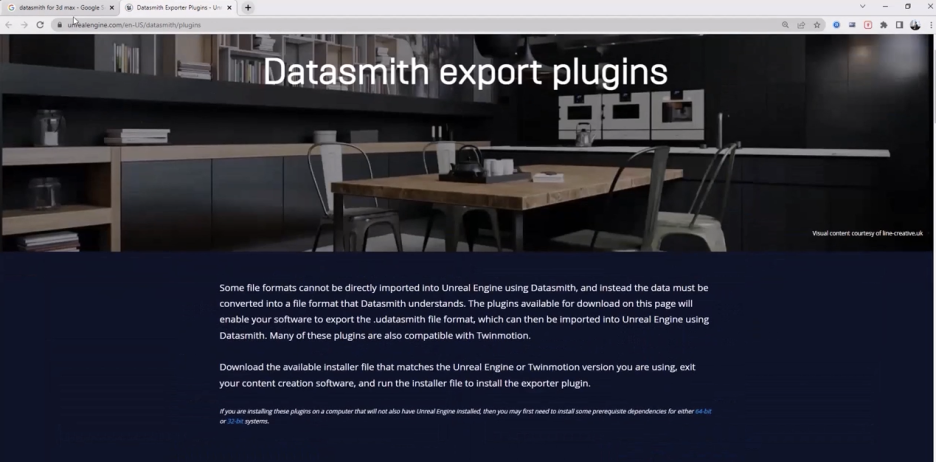Open the Extensions puzzle menu
The width and height of the screenshot is (936, 462).
coord(883,25)
